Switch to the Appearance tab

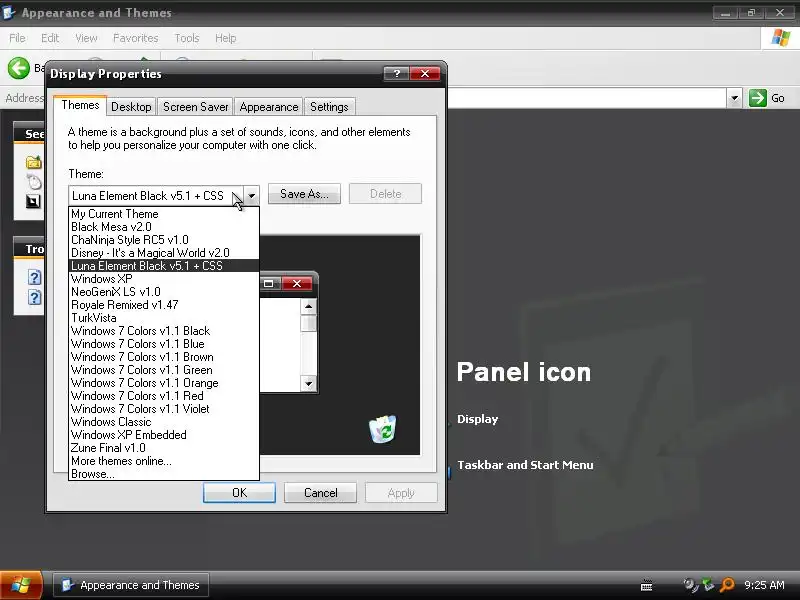tap(269, 107)
